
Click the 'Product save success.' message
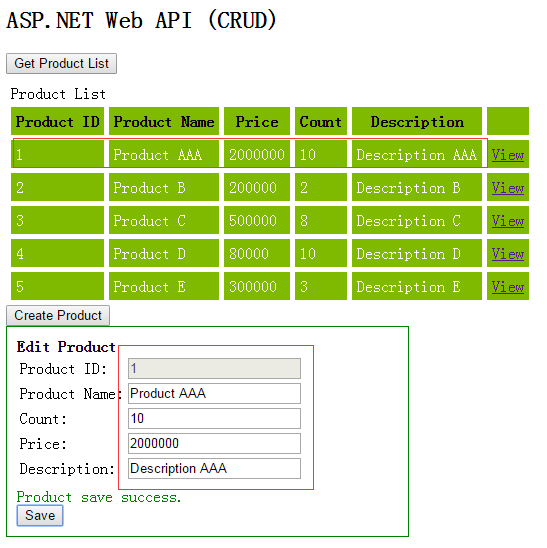99,497
